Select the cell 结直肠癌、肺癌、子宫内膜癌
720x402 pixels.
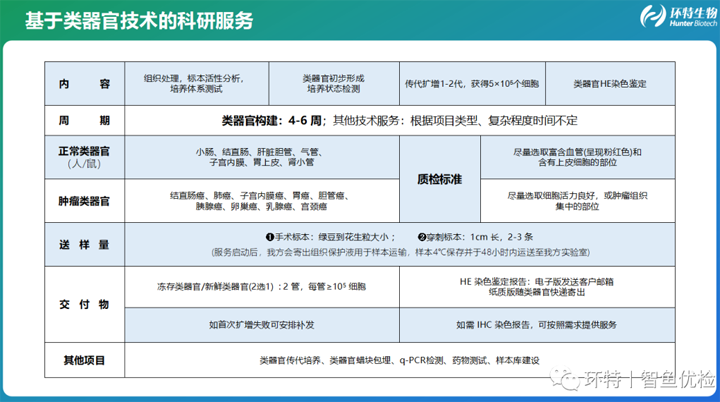pyautogui.click(x=262, y=201)
